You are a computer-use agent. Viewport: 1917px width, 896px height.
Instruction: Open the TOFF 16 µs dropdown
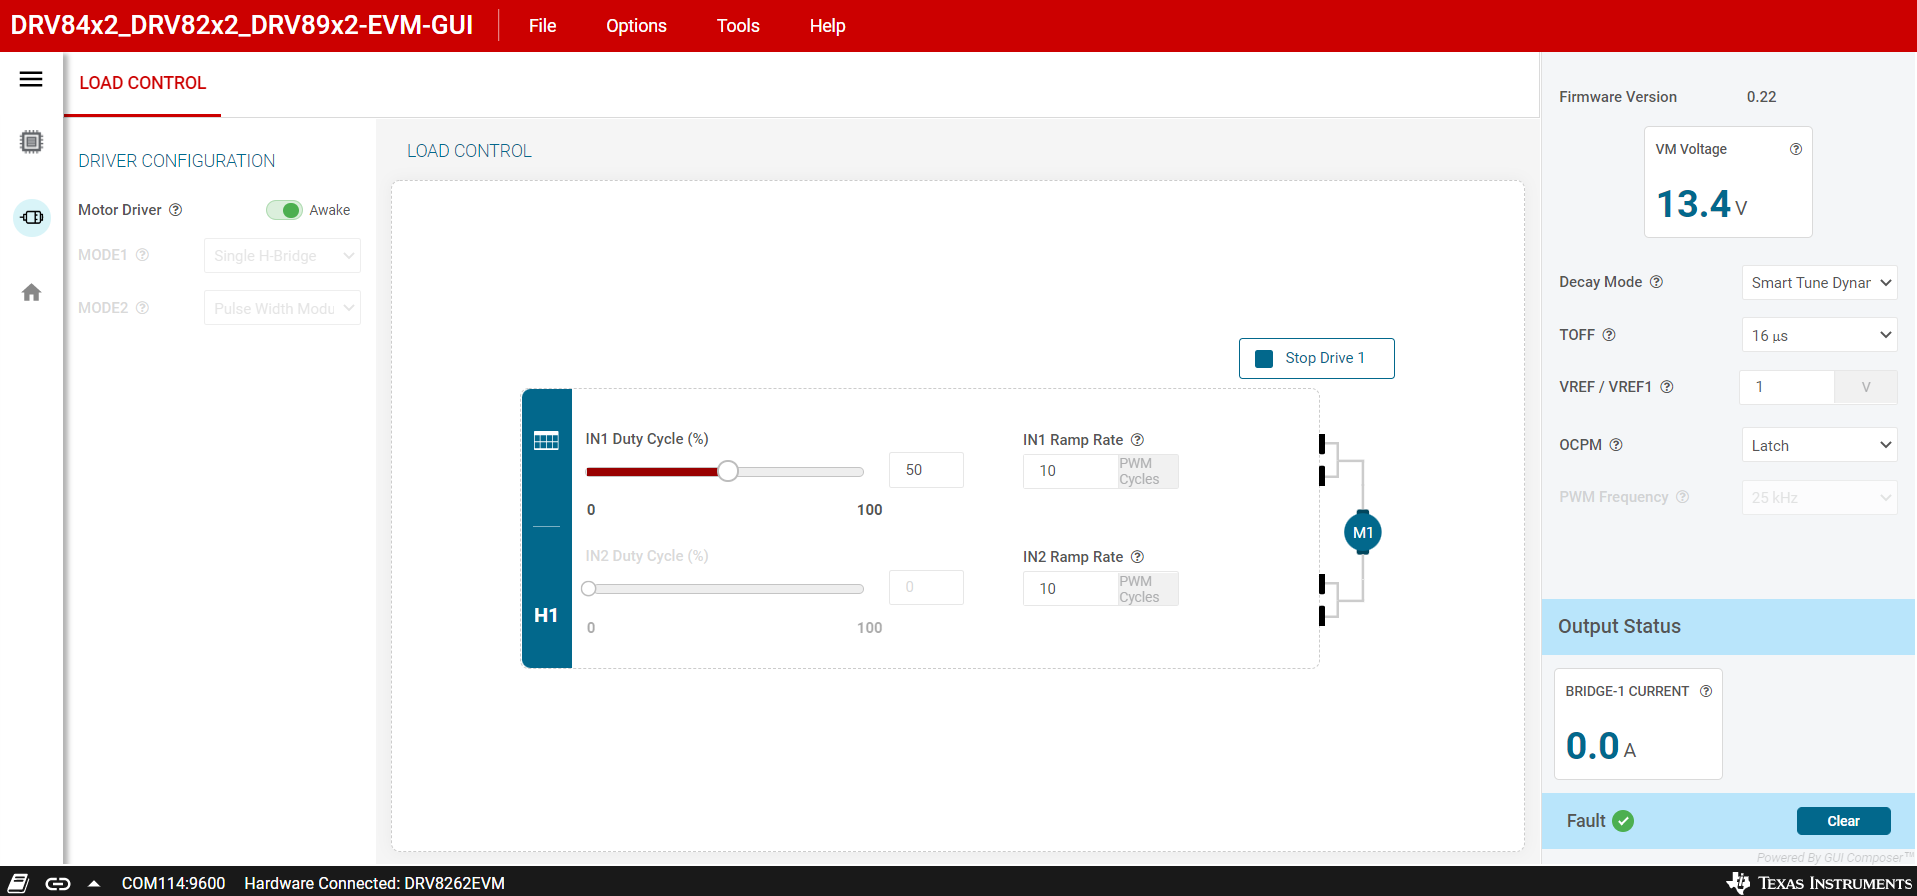pos(1819,335)
